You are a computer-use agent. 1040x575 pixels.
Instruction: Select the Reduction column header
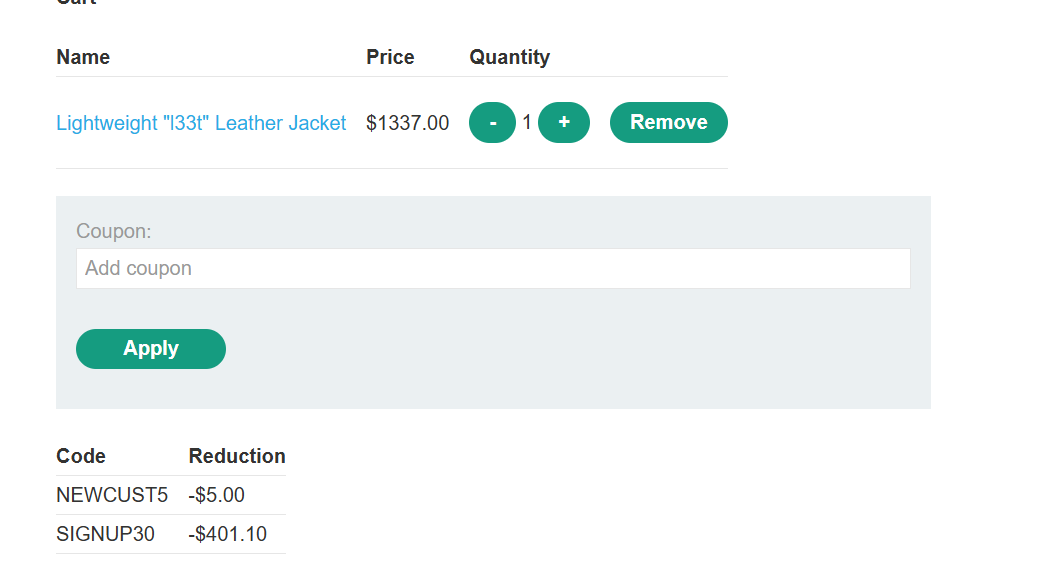(237, 456)
